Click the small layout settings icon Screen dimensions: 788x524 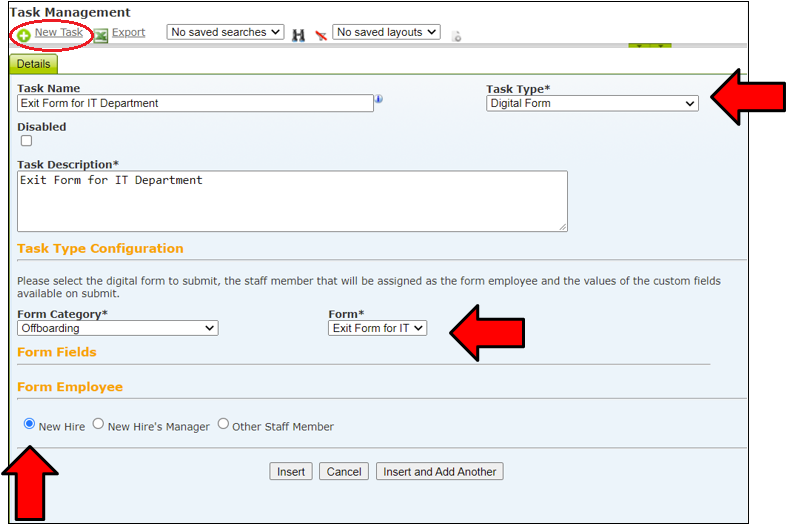(456, 36)
